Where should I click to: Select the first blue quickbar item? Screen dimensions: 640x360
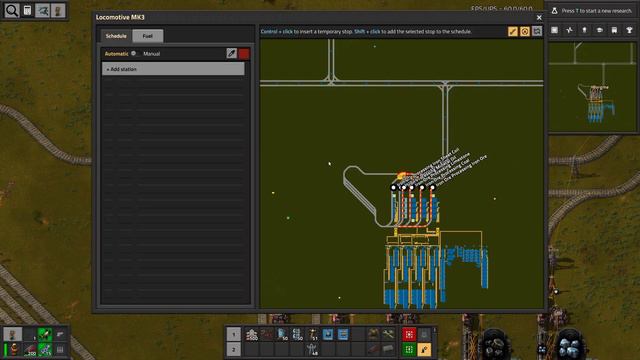click(x=328, y=334)
